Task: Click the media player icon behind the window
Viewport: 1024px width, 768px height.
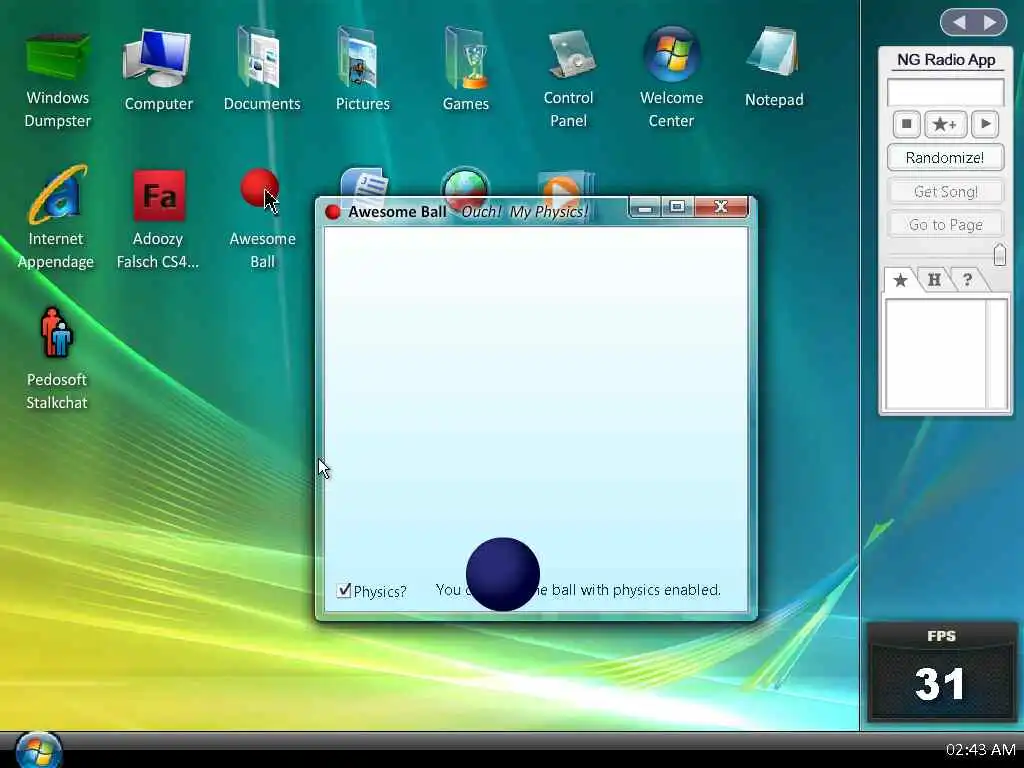Action: click(x=566, y=184)
